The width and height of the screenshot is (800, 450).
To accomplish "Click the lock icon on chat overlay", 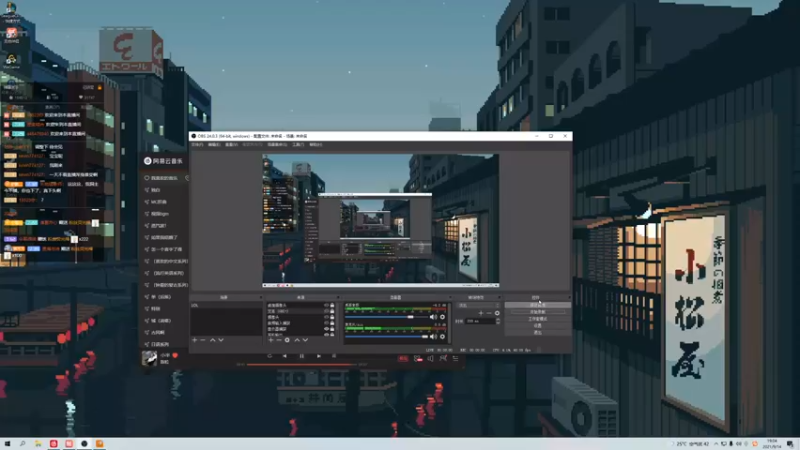I will (x=99, y=88).
